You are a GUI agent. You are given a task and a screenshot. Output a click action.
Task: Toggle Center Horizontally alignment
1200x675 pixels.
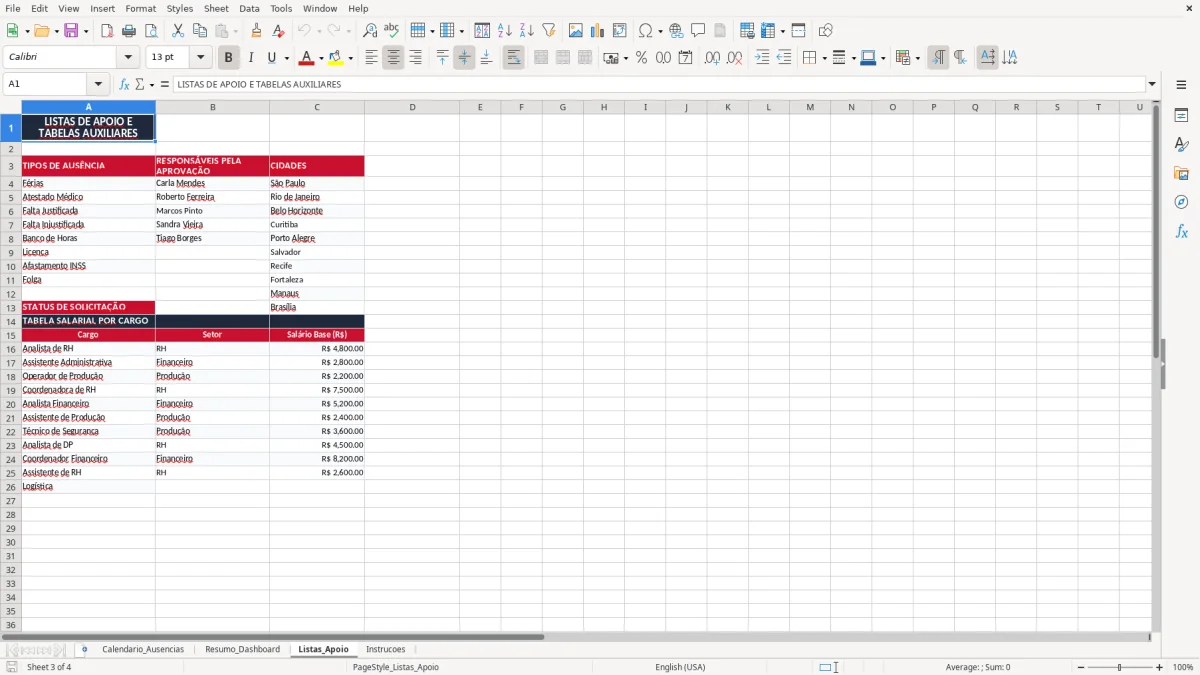(393, 58)
